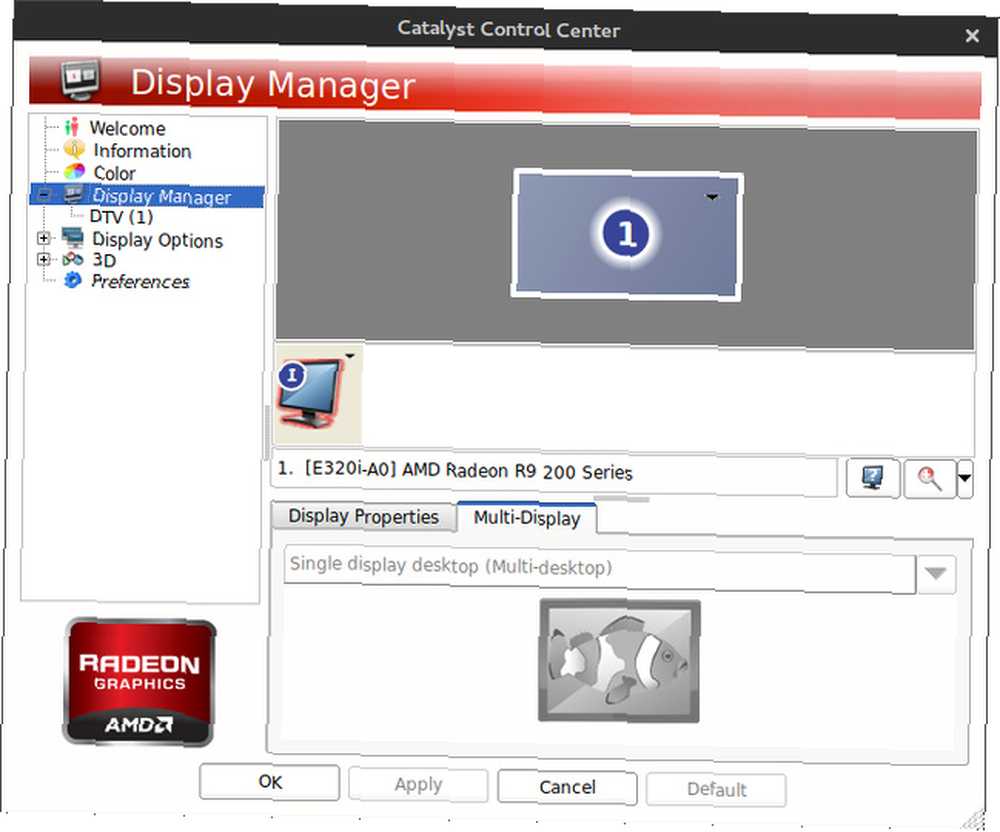The height and width of the screenshot is (832, 1000).
Task: Click the Cancel button
Action: (x=567, y=787)
